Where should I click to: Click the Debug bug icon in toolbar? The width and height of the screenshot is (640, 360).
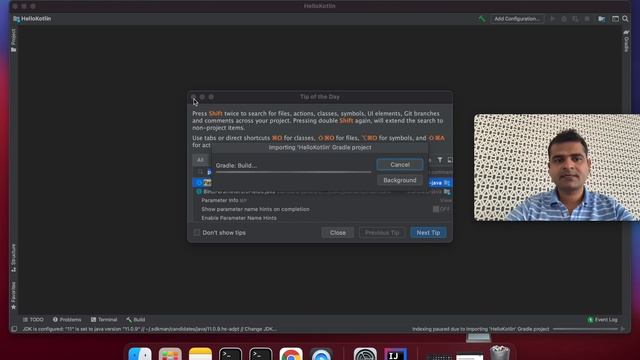[x=564, y=19]
